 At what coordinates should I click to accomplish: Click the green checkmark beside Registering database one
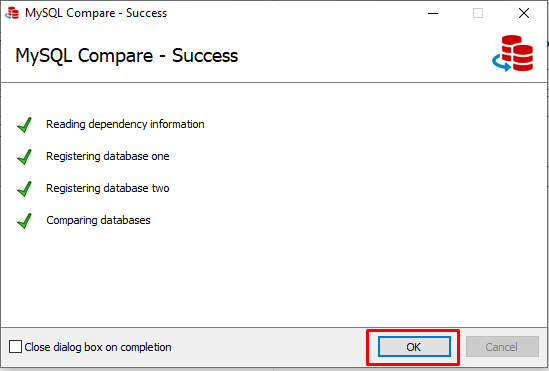point(25,156)
